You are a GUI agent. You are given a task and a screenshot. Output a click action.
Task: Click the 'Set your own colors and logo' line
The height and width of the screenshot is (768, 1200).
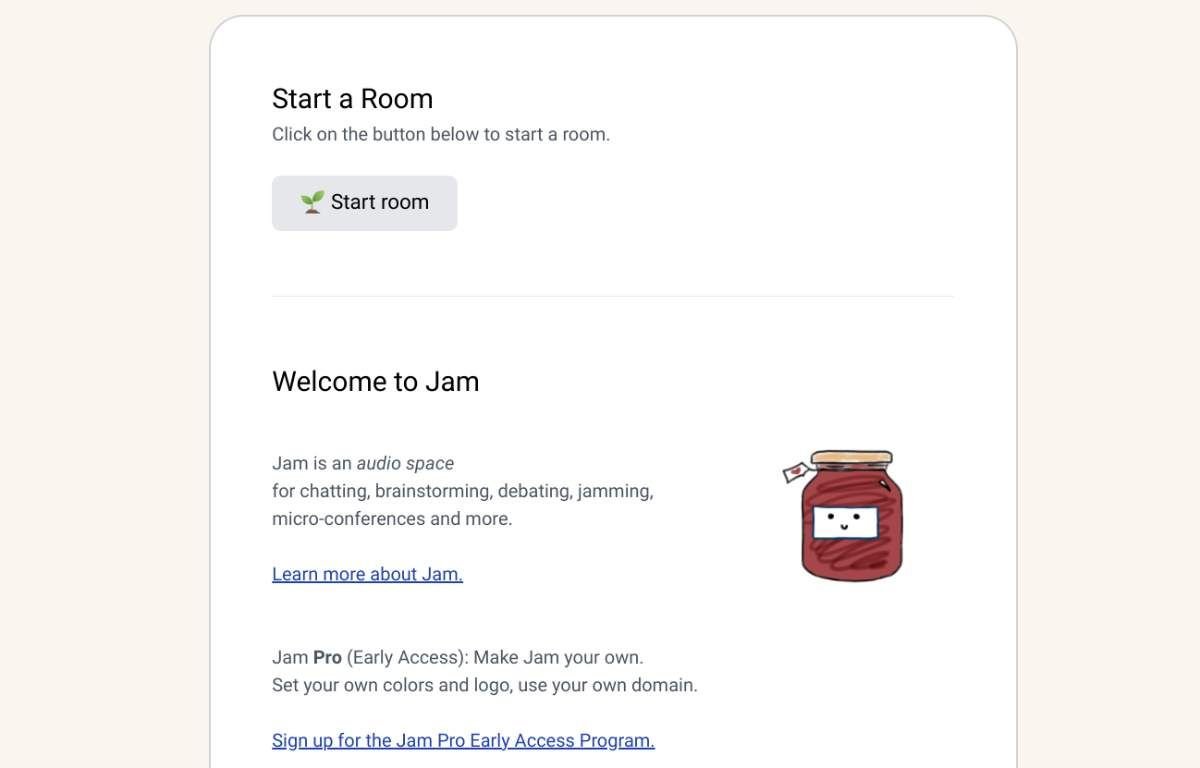(484, 686)
